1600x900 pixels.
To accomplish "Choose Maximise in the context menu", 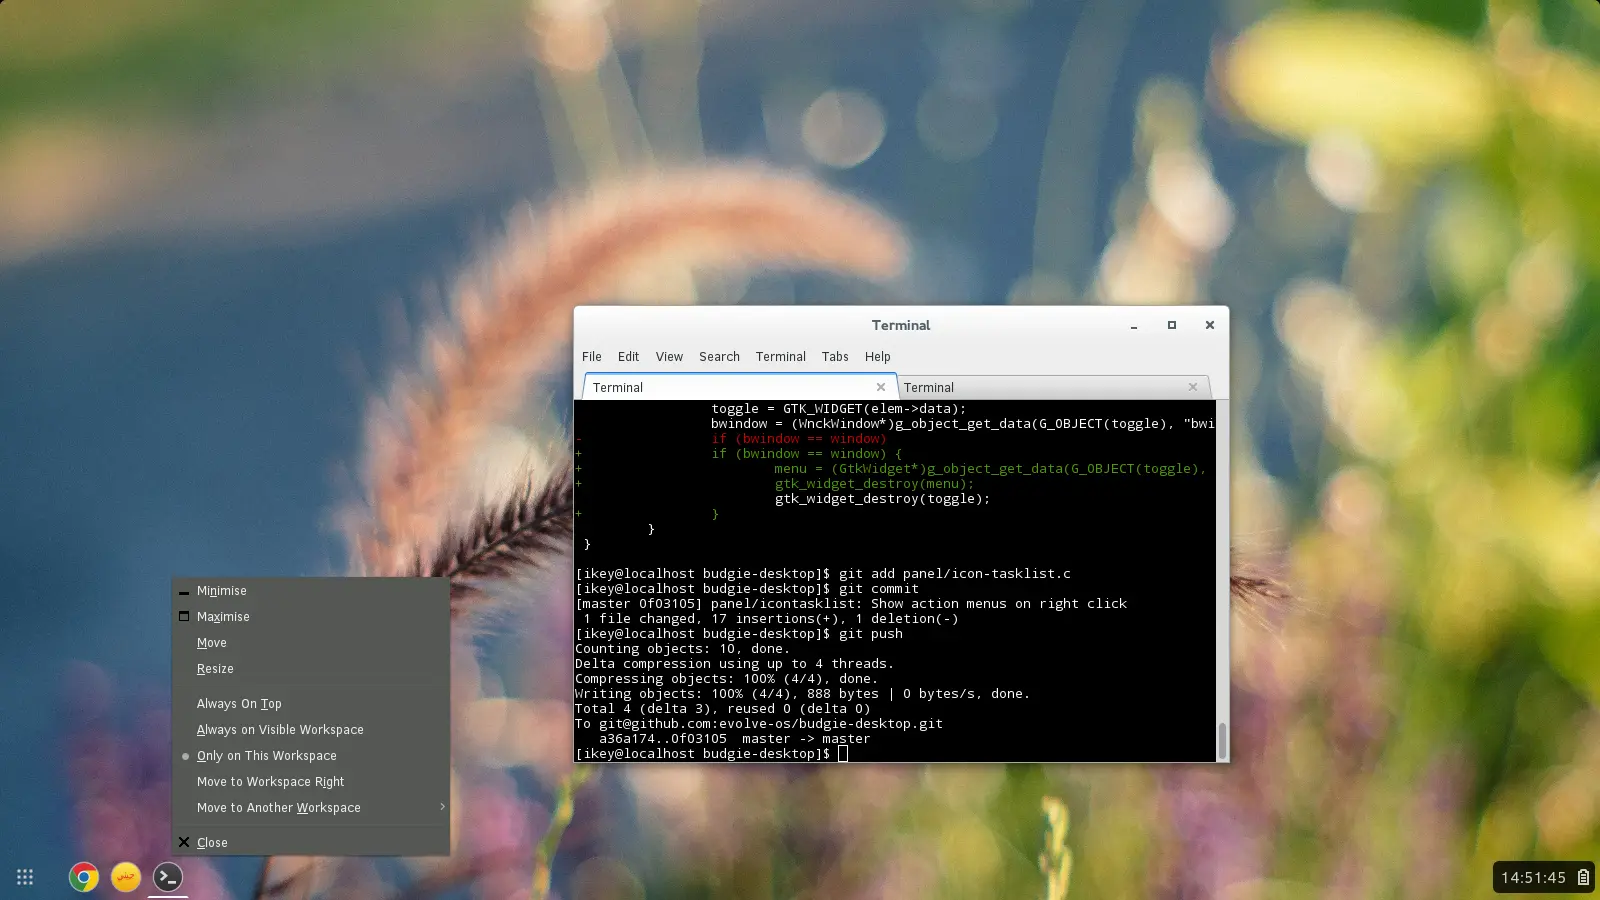I will tap(310, 617).
